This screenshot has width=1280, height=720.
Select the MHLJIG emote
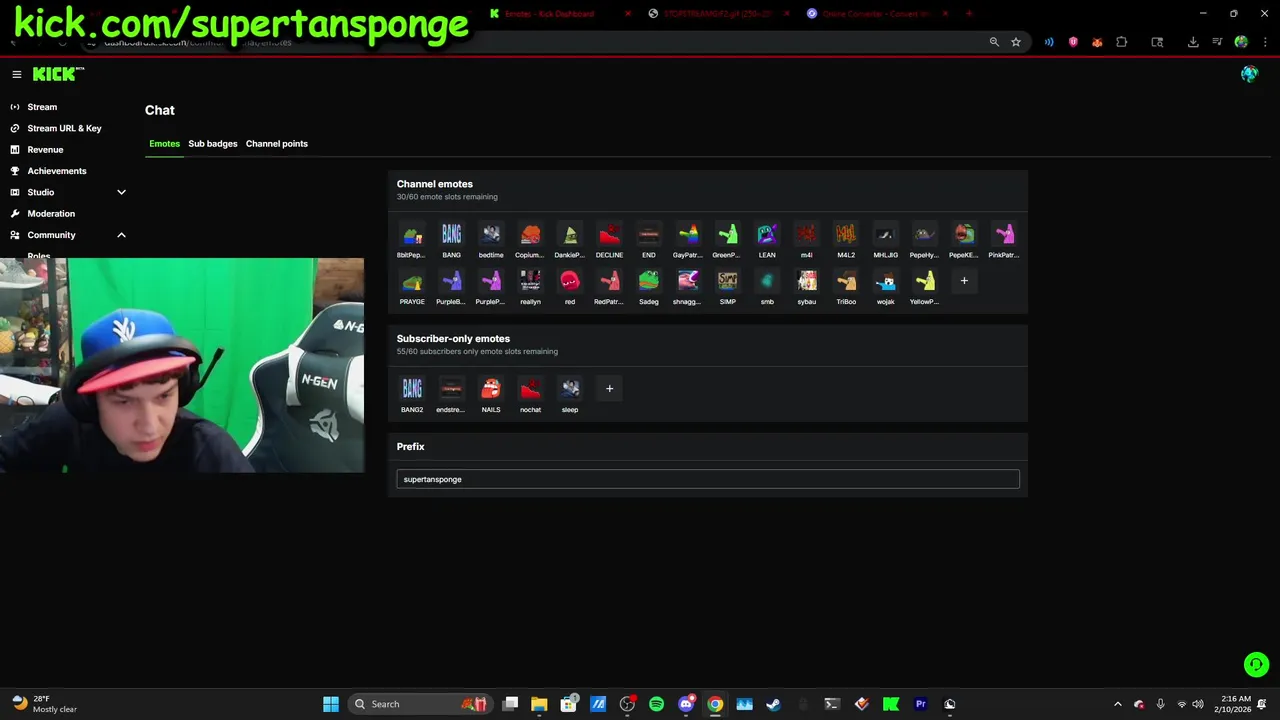(x=885, y=235)
